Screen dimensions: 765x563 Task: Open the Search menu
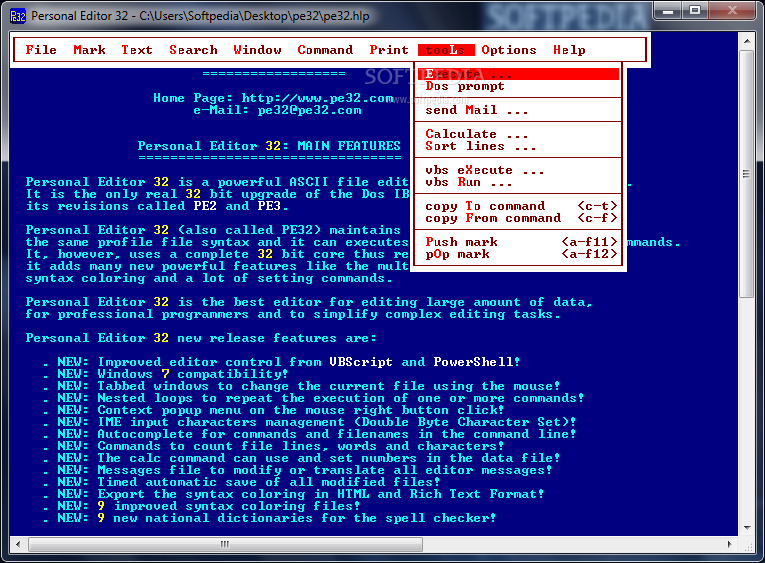point(193,50)
